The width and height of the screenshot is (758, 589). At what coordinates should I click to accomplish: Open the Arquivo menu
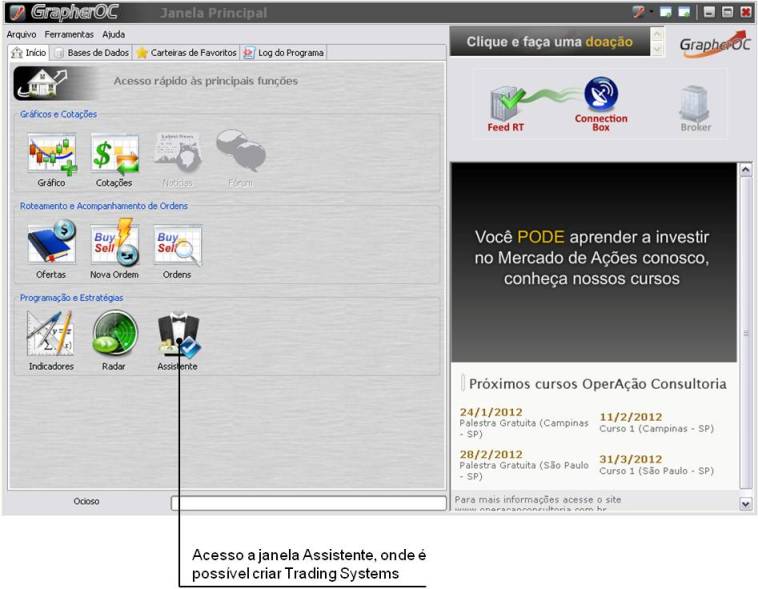pos(21,34)
